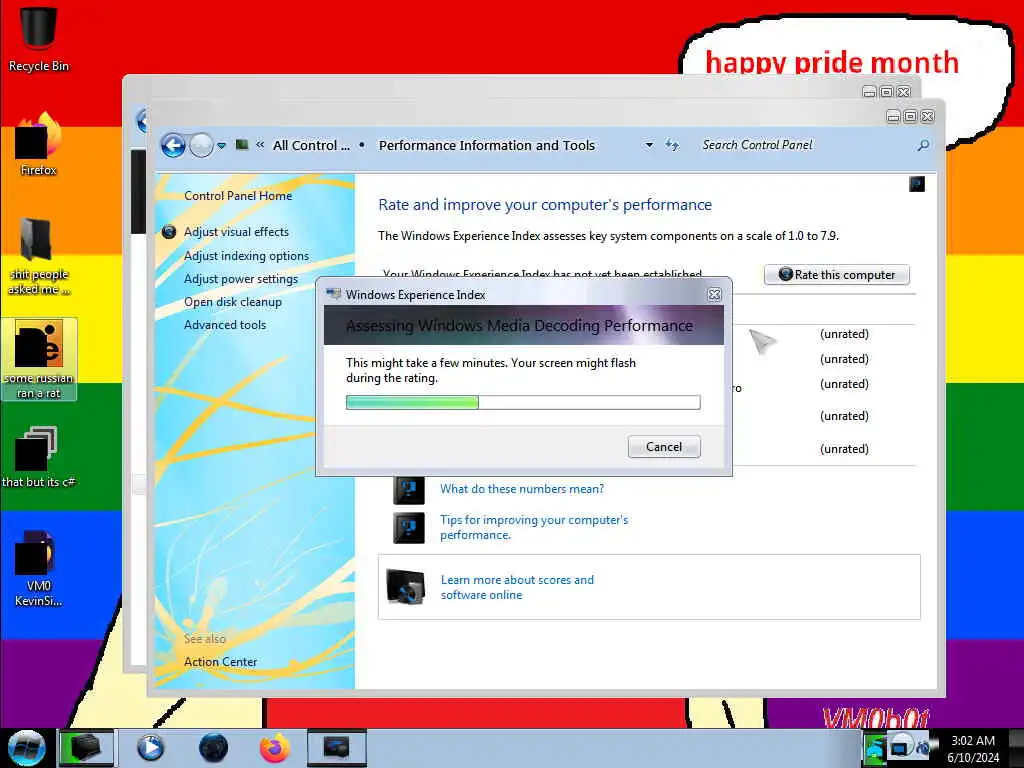Open the help icon at top right

tap(917, 184)
